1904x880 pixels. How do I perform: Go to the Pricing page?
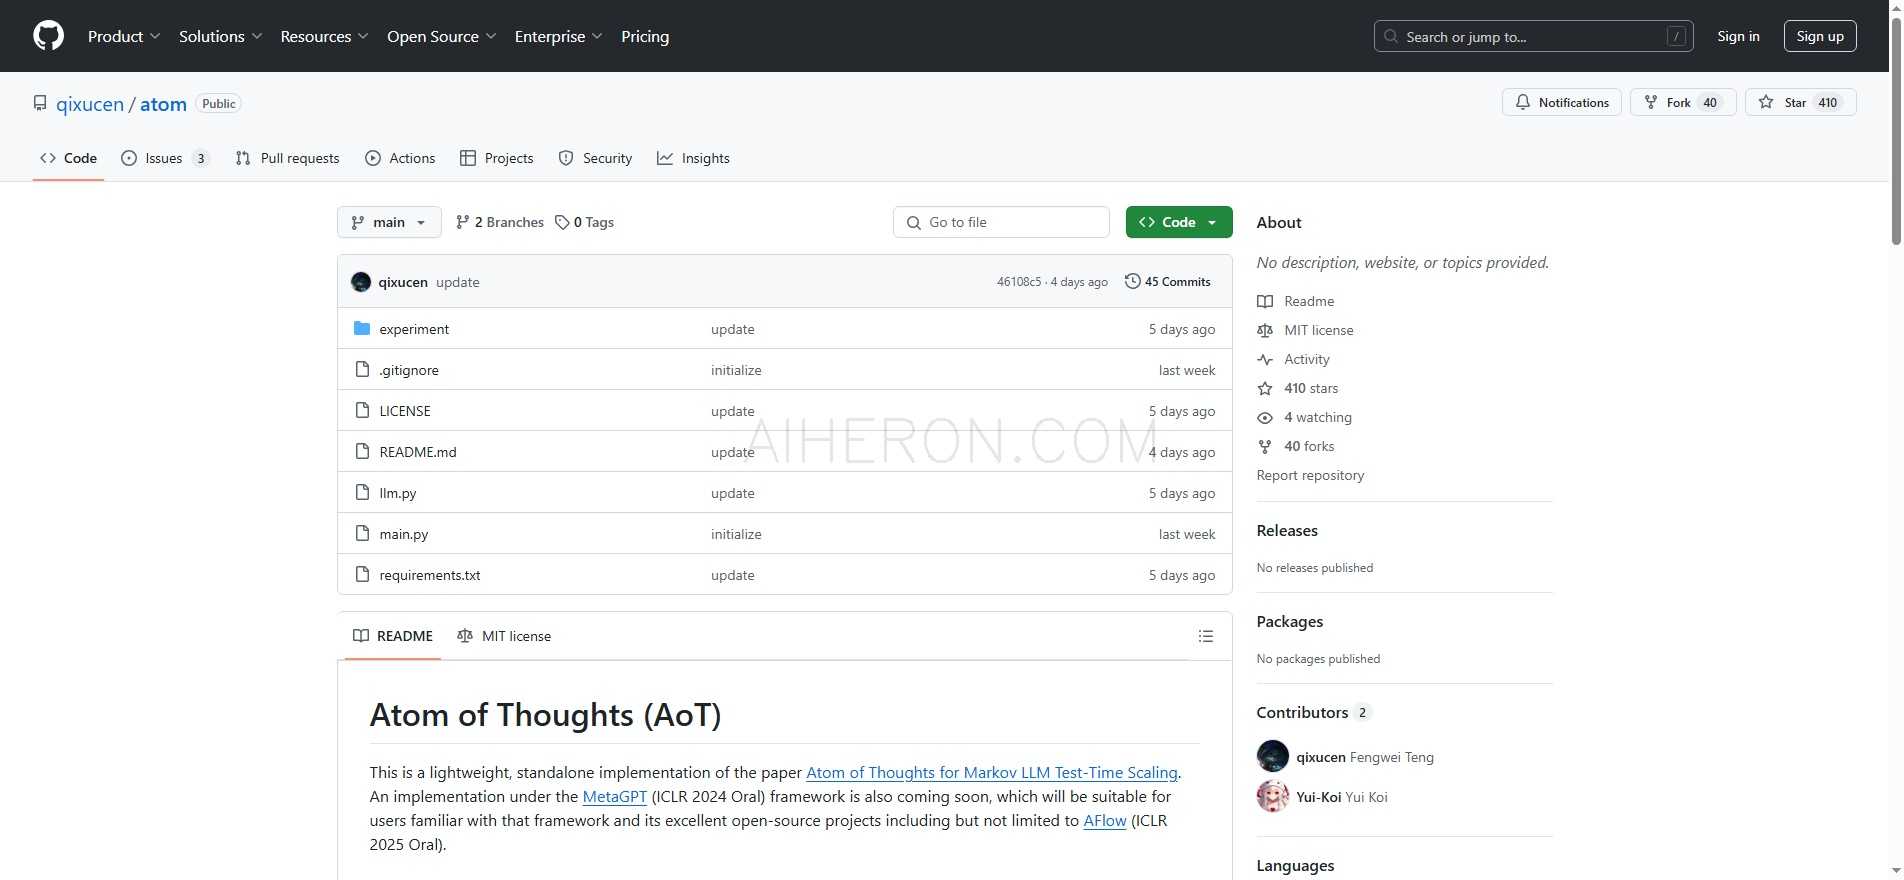(x=645, y=36)
